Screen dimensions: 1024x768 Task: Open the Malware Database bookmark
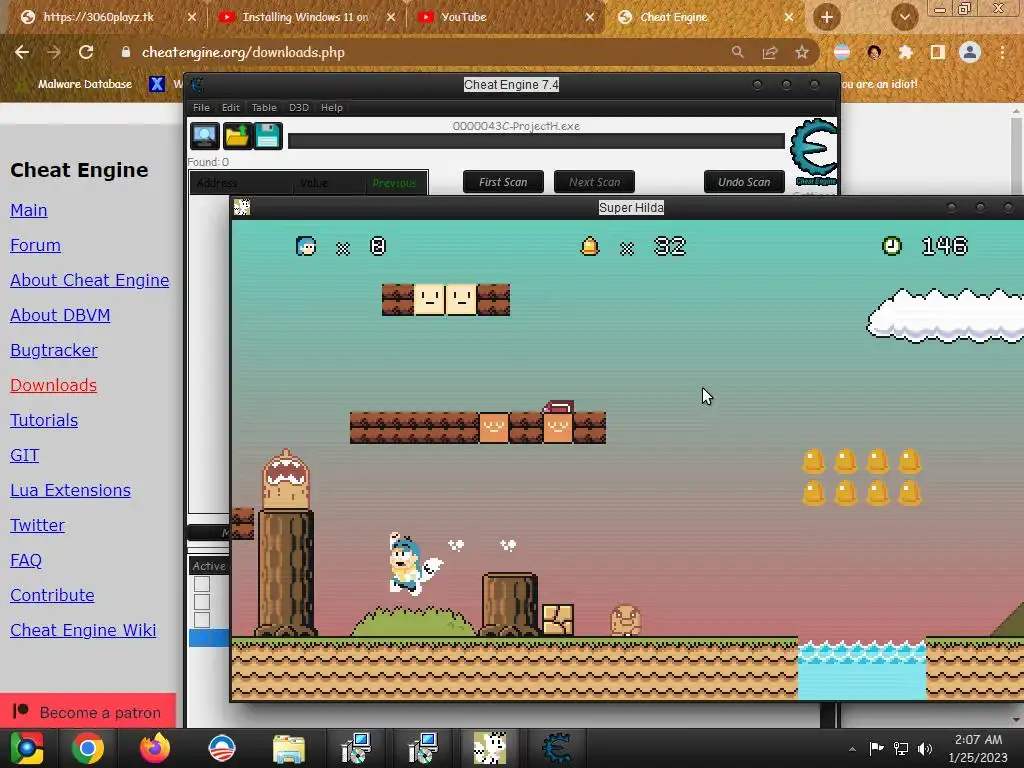(x=85, y=84)
